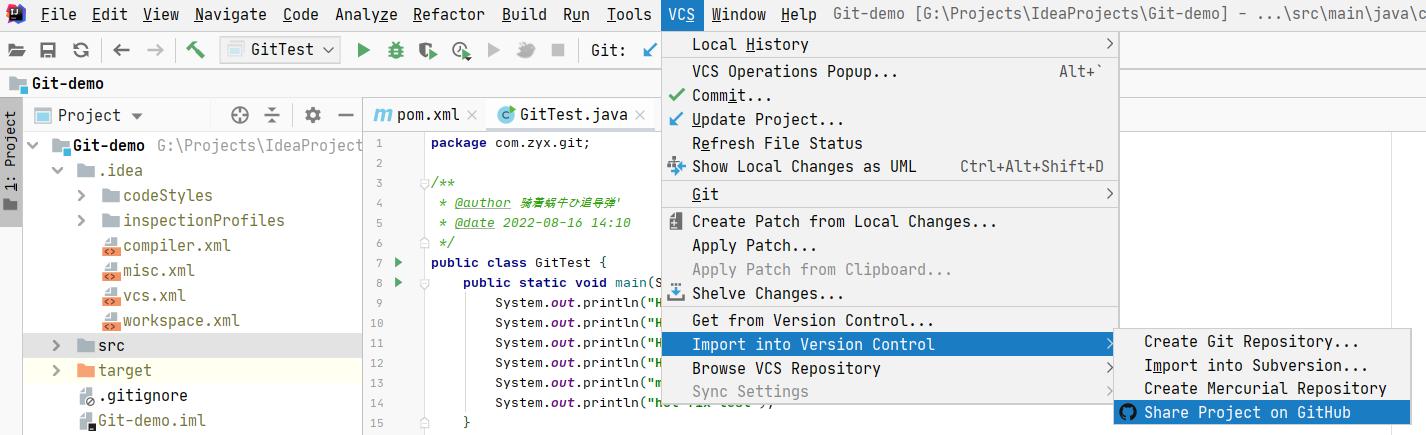This screenshot has width=1426, height=435.
Task: Open the Refactor menu
Action: (x=448, y=14)
